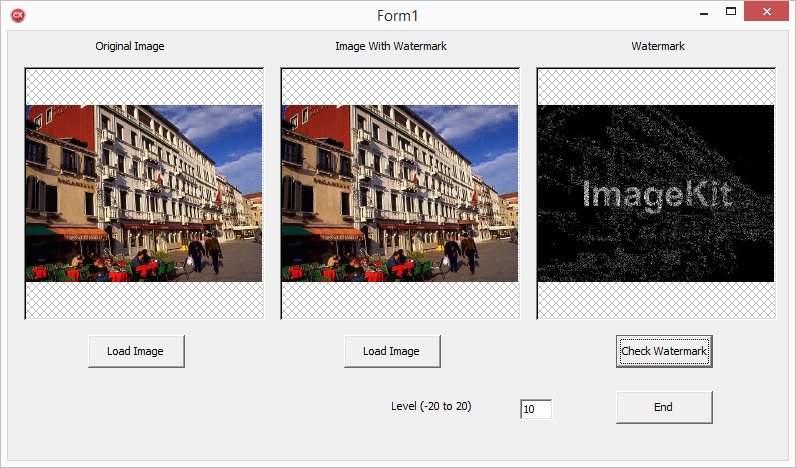Viewport: 796px width, 468px height.
Task: Click the 'Image With Watermark' label
Action: [x=391, y=46]
